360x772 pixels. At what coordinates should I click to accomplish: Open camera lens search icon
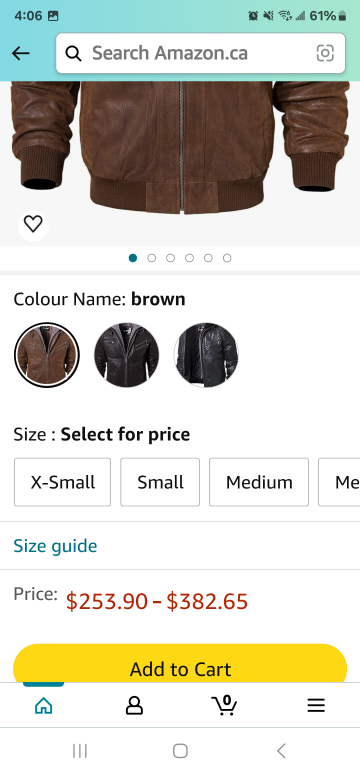325,53
